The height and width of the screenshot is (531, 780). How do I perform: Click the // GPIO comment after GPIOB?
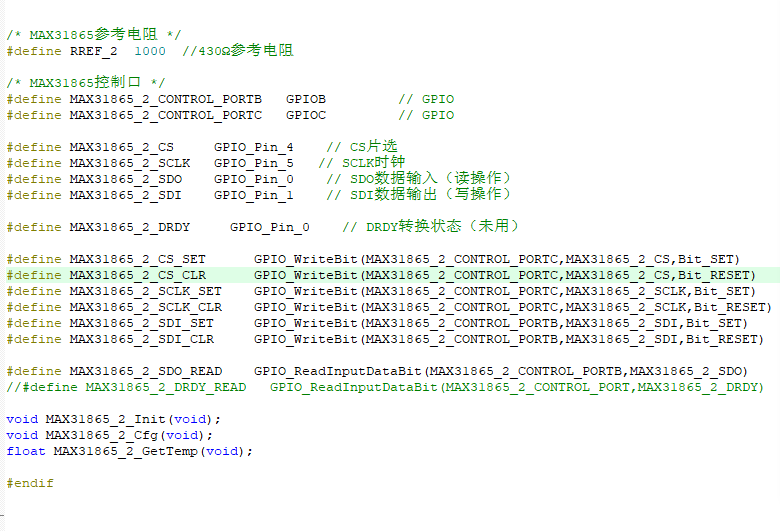pos(426,100)
